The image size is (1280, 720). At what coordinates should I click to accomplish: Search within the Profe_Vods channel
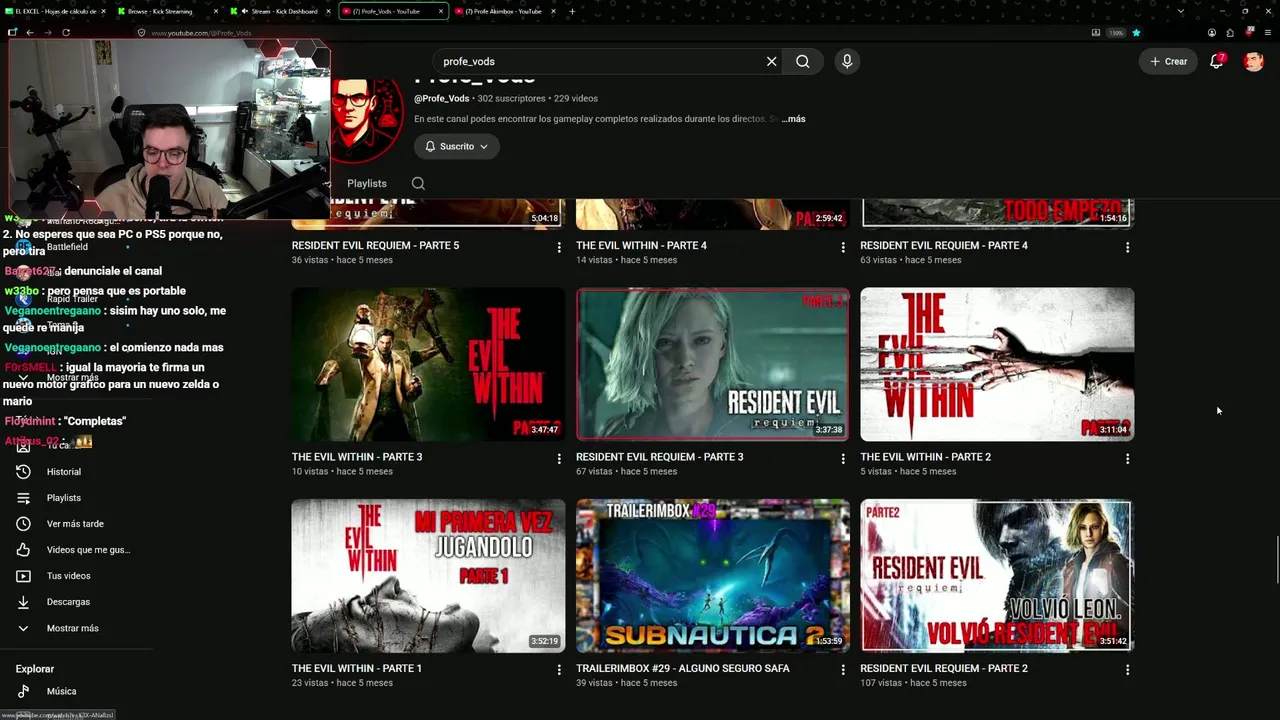(418, 183)
